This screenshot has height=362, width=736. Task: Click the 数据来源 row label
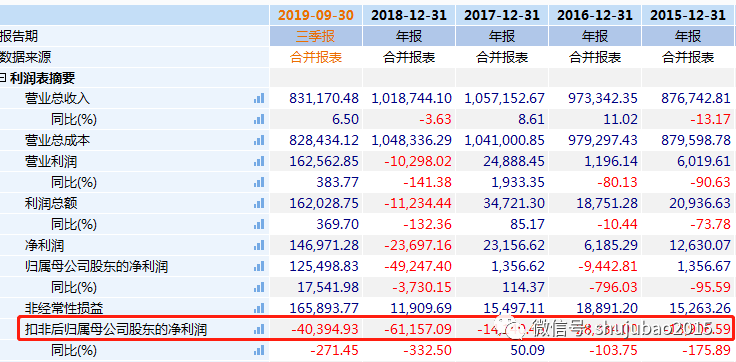point(25,57)
